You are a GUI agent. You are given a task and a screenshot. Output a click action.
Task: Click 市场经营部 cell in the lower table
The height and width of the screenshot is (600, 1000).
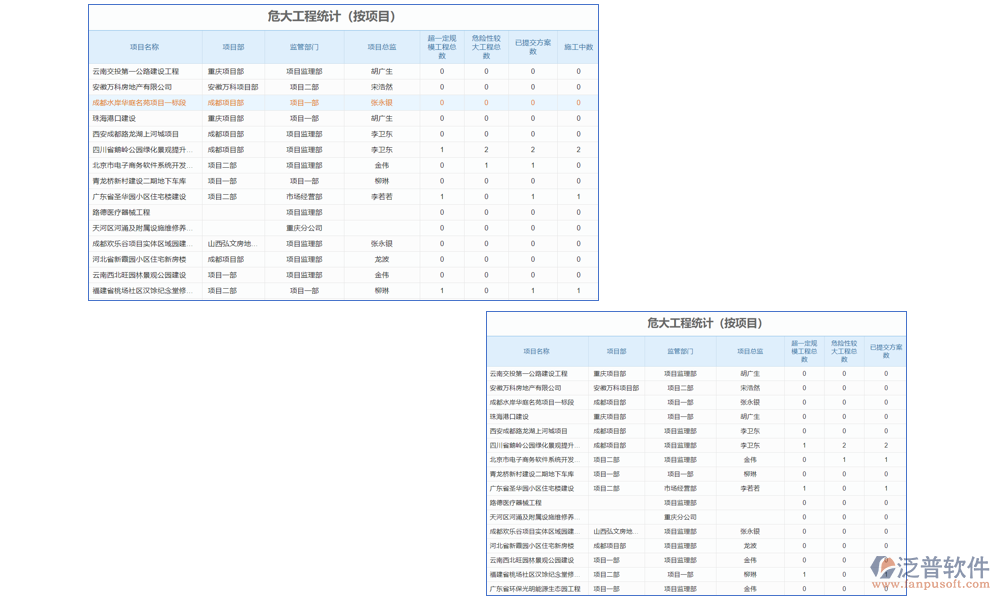coord(679,488)
